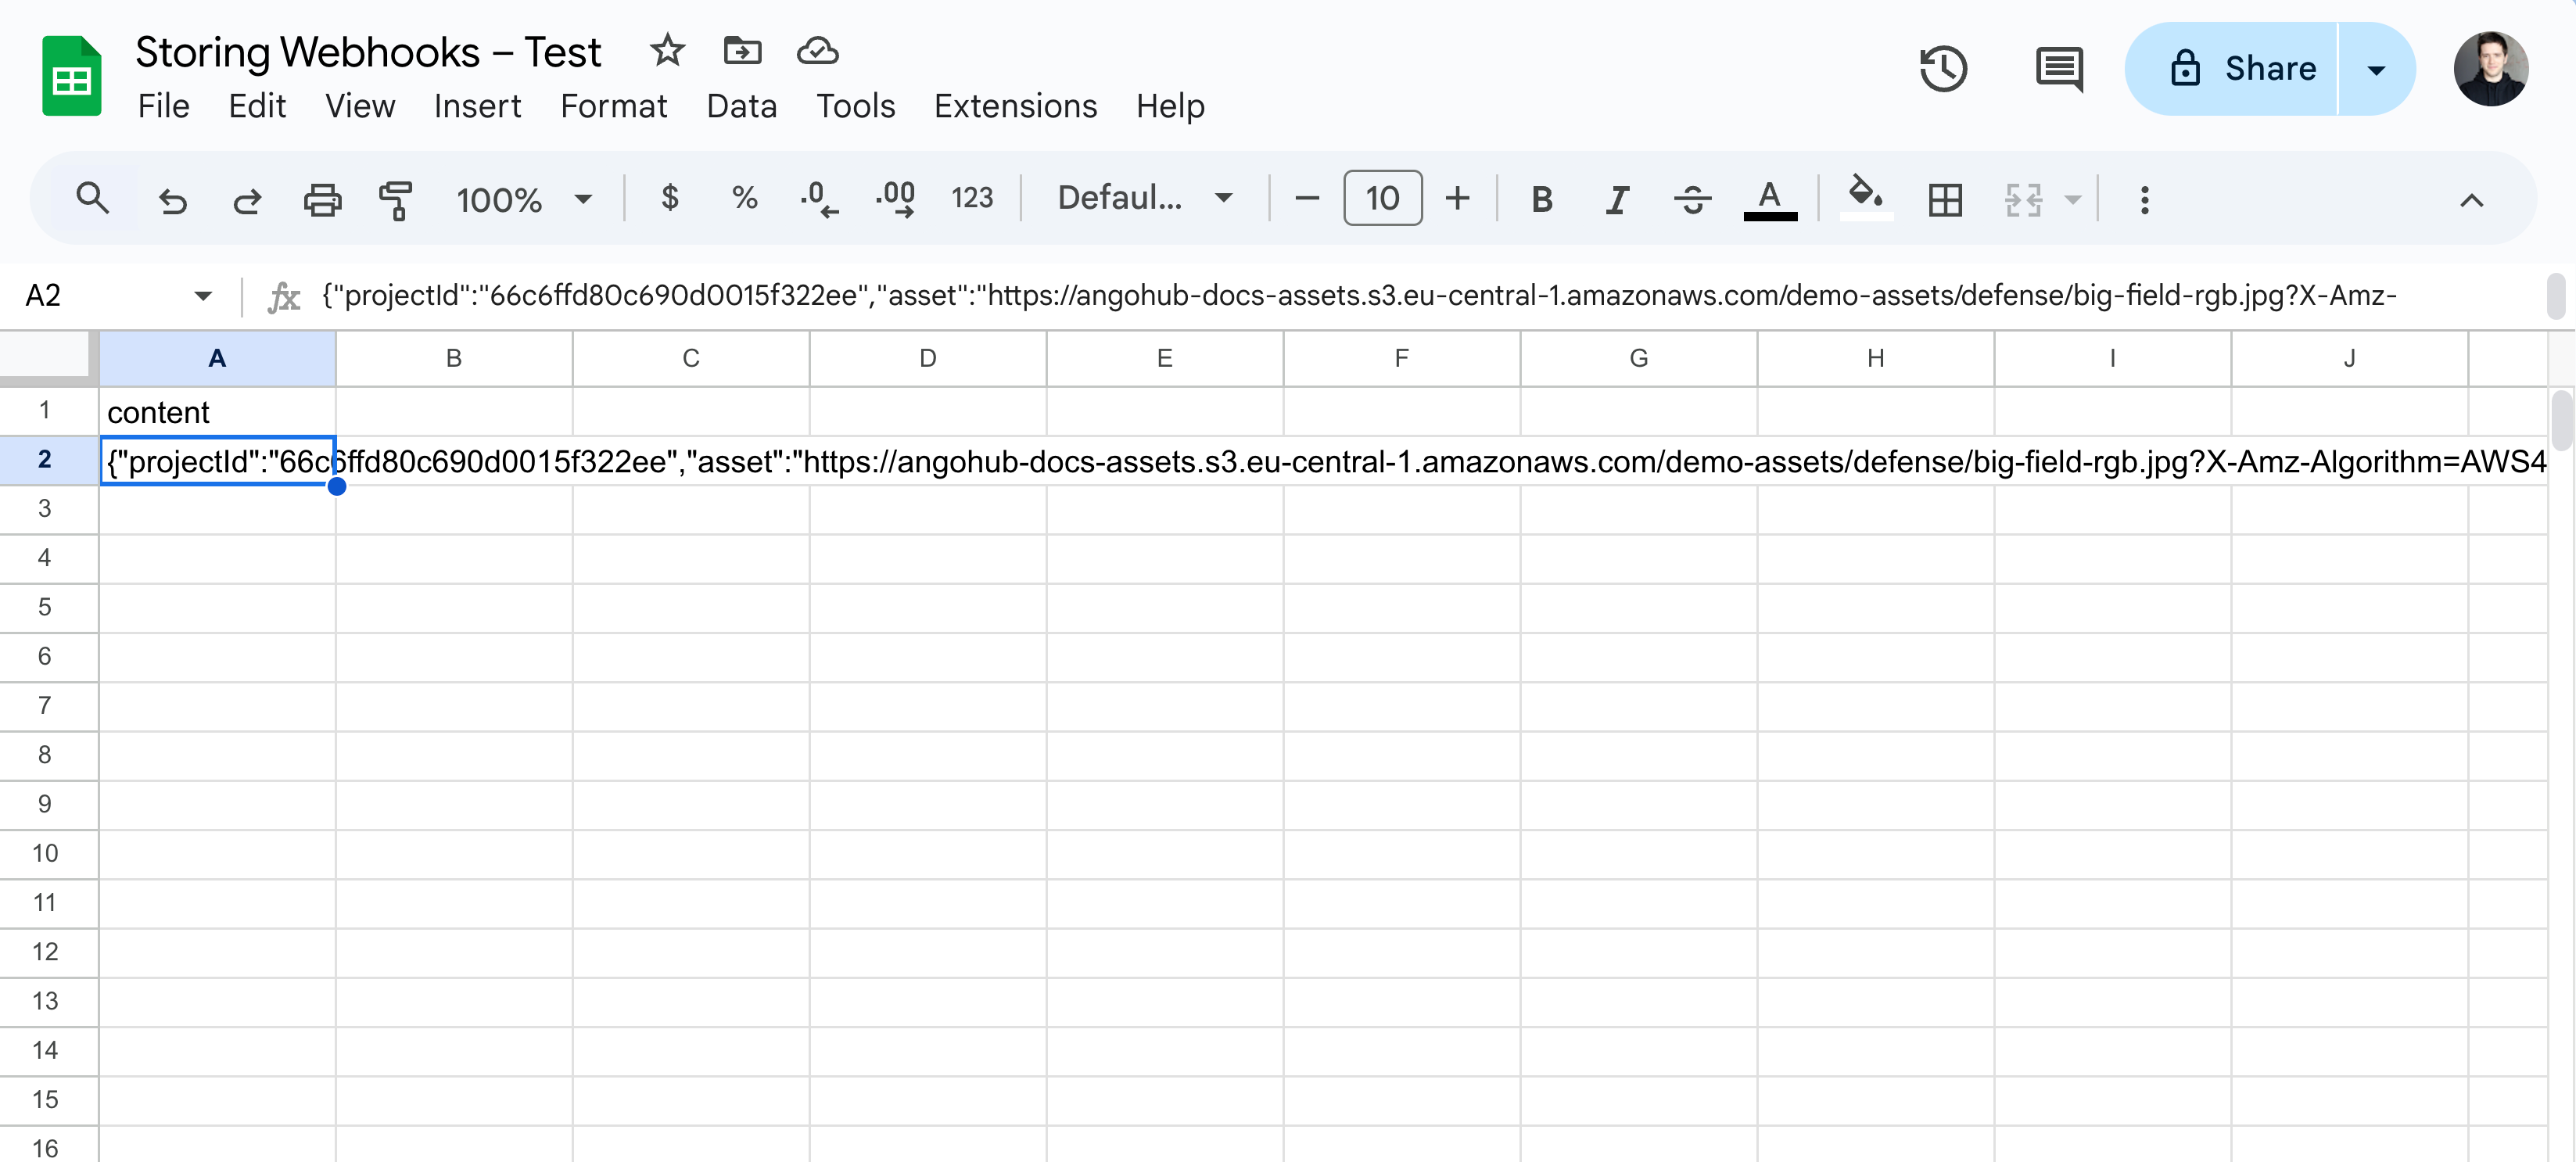Open the Share options dropdown arrow
Image resolution: width=2576 pixels, height=1162 pixels.
point(2376,69)
